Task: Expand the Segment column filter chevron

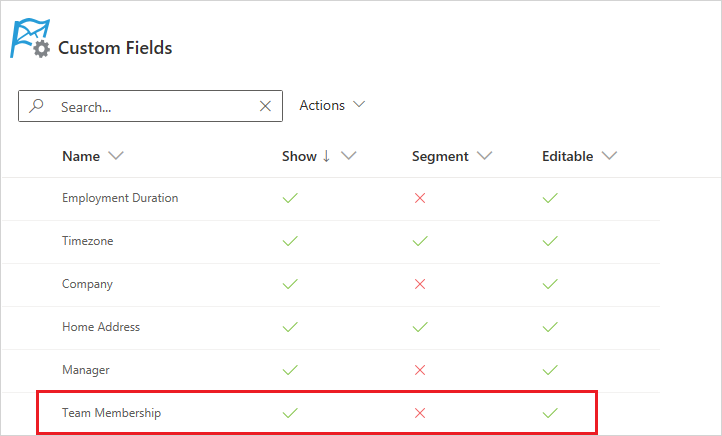Action: [x=484, y=156]
